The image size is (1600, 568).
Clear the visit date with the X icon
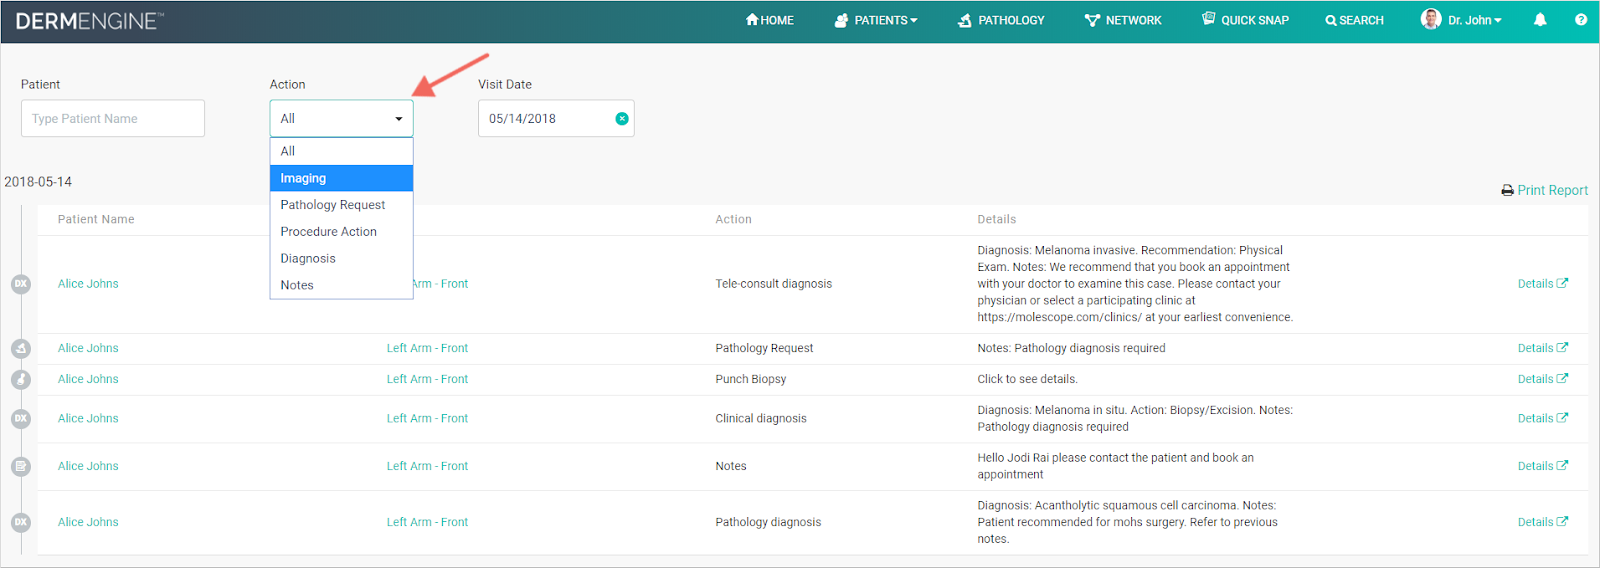click(622, 119)
